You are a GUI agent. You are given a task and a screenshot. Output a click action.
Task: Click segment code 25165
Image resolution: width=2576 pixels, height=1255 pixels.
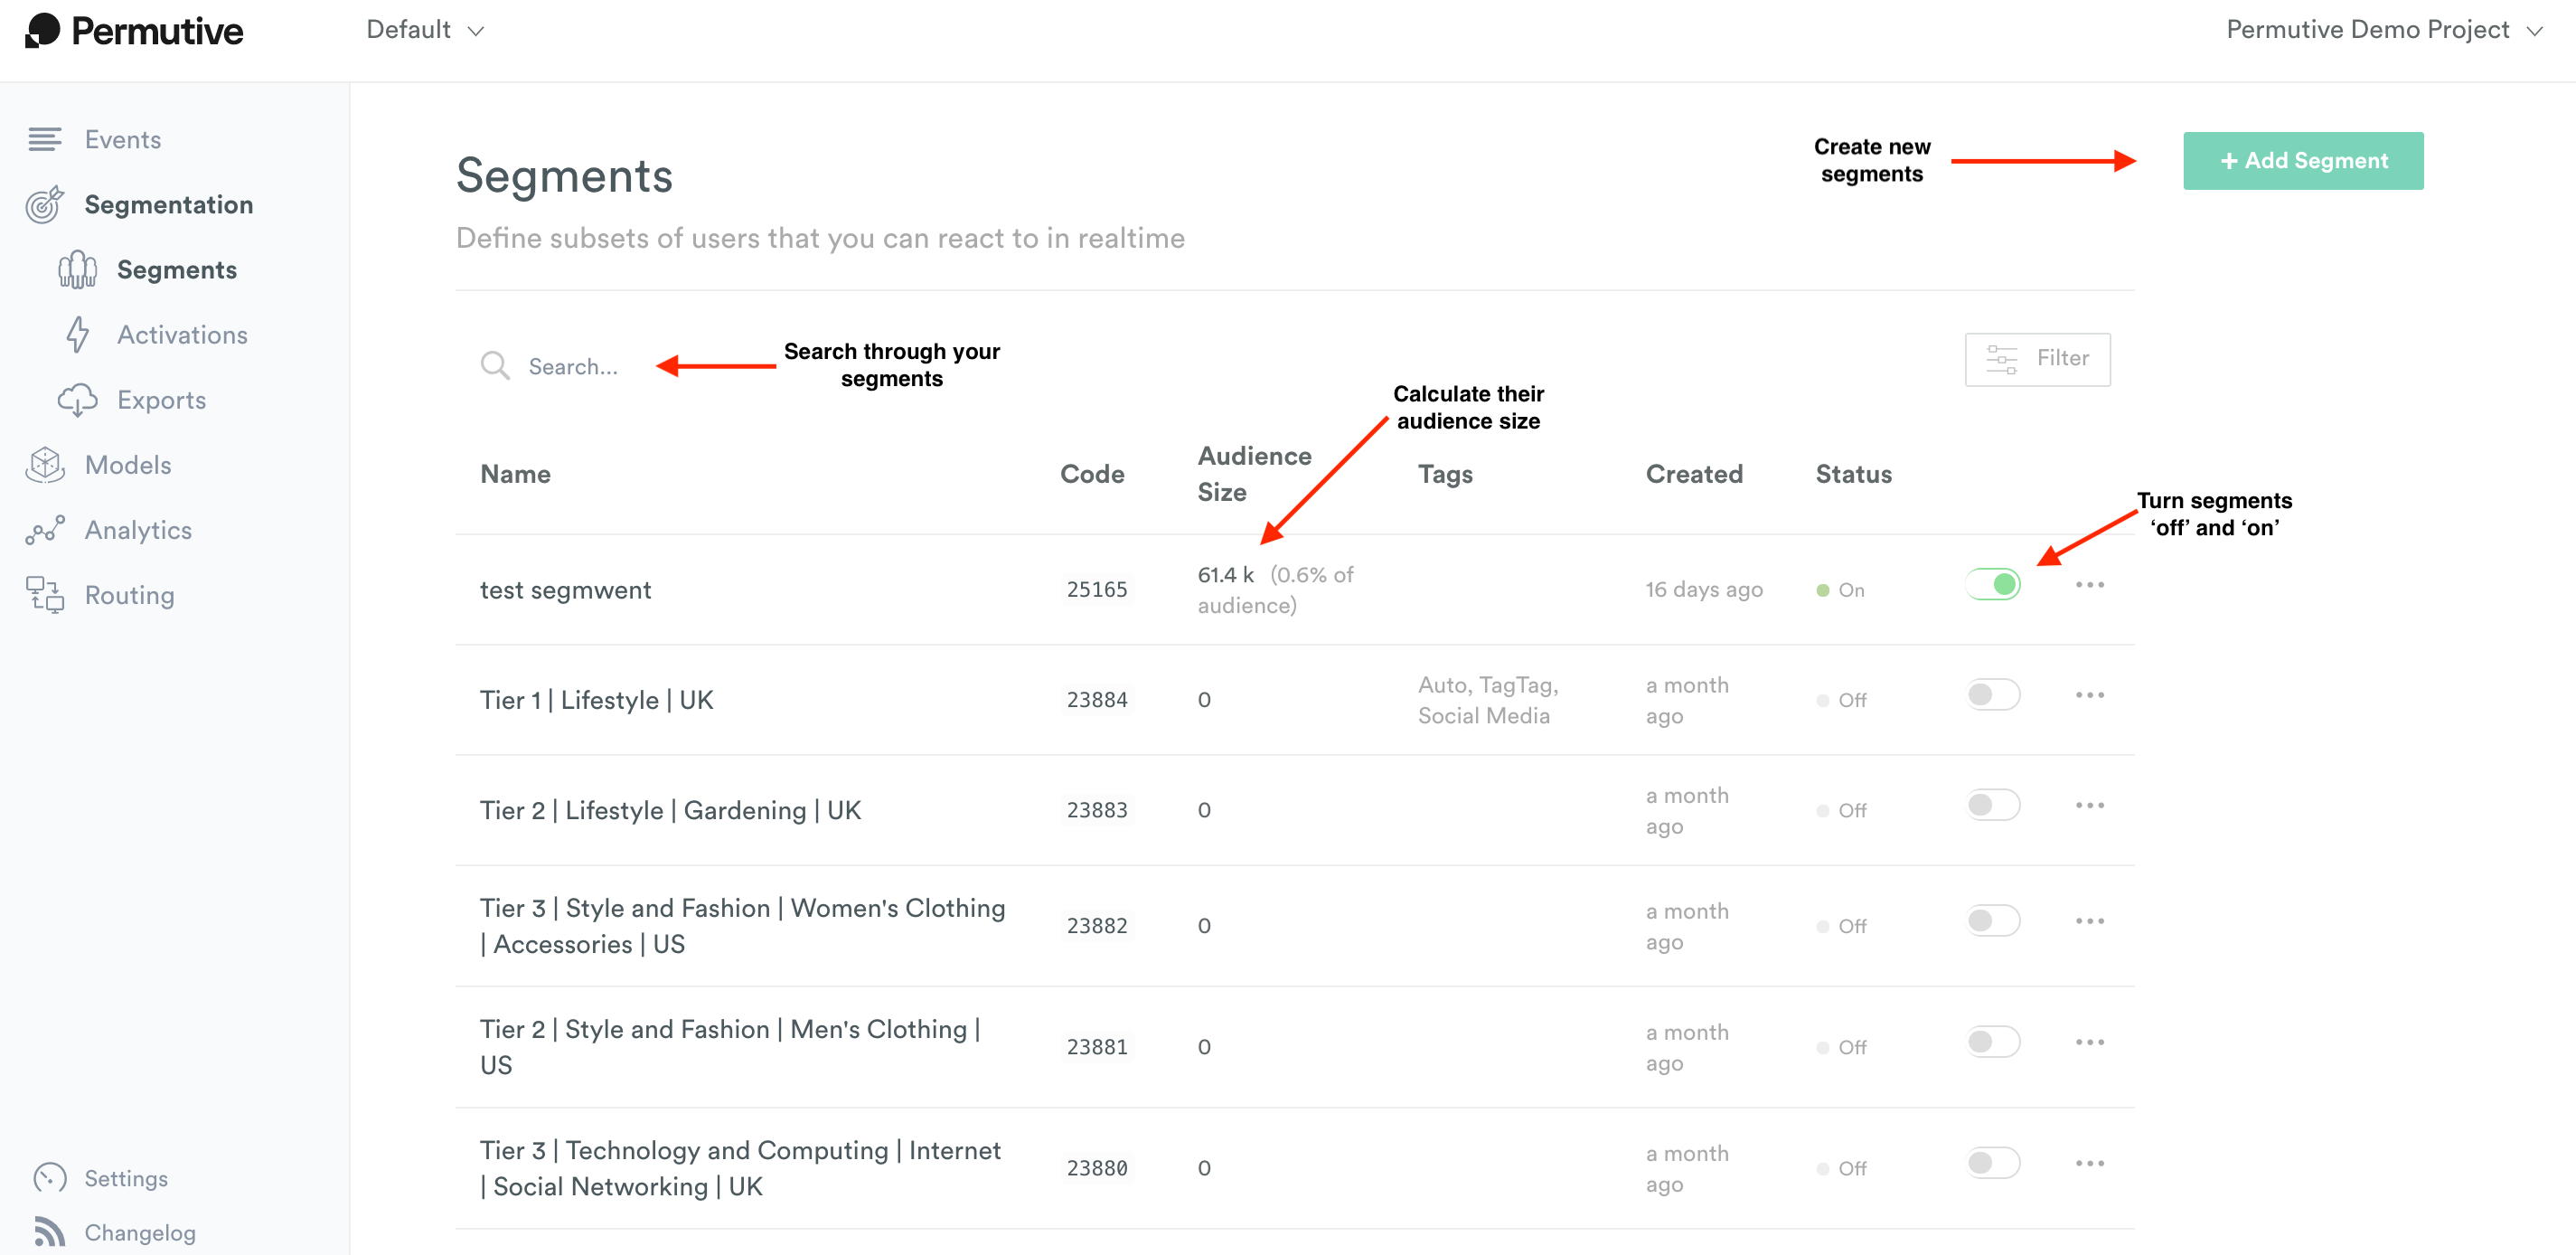tap(1096, 590)
